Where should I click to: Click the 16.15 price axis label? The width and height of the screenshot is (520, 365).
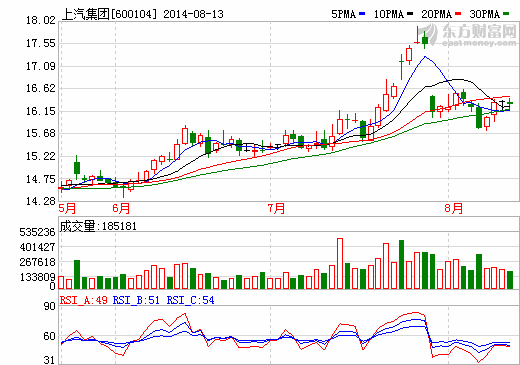coord(41,111)
